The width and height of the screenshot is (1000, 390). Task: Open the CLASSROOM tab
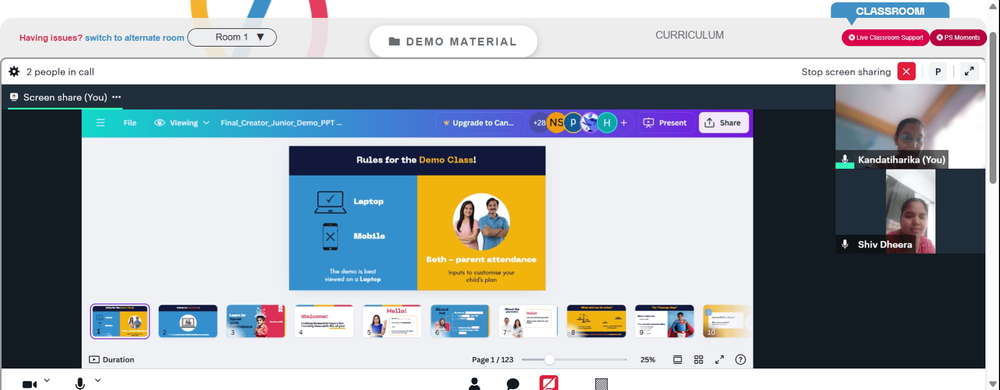coord(889,11)
